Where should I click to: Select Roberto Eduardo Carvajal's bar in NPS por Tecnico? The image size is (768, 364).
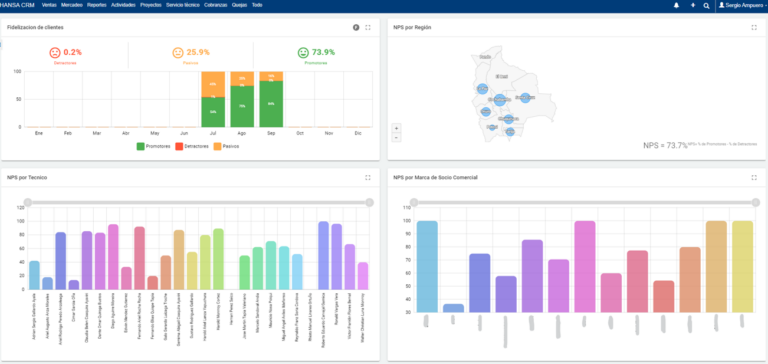tap(324, 255)
